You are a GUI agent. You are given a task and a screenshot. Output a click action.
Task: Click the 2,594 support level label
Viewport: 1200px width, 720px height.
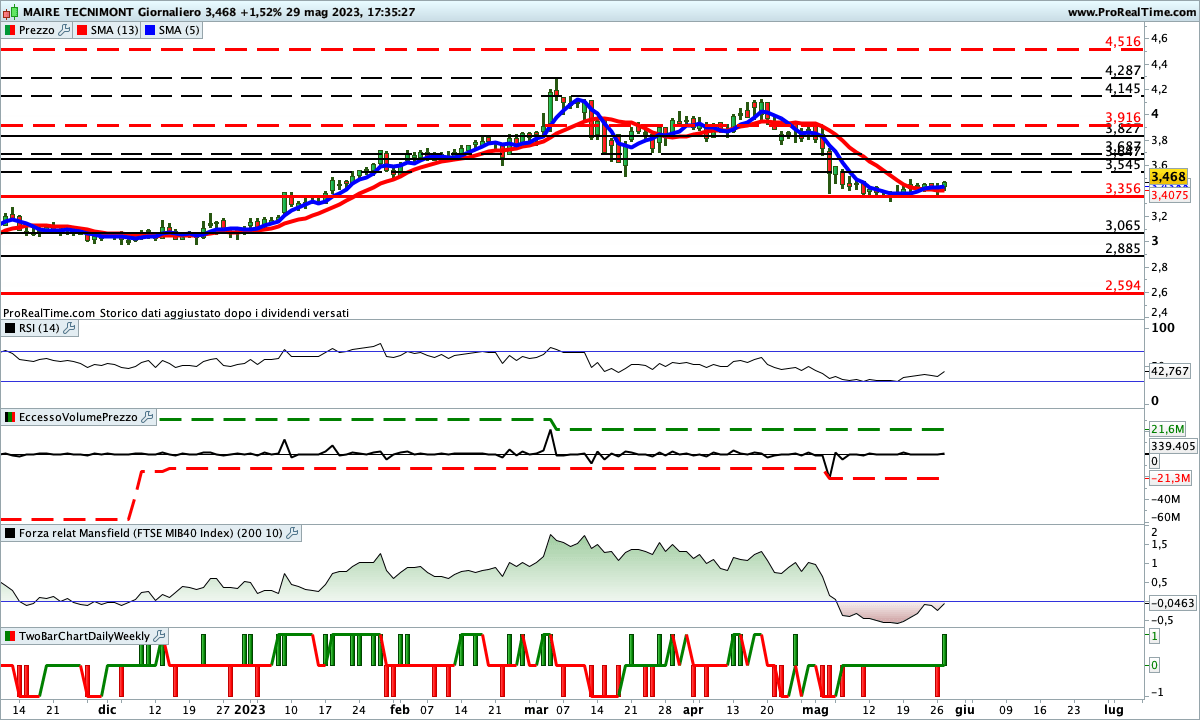1122,286
